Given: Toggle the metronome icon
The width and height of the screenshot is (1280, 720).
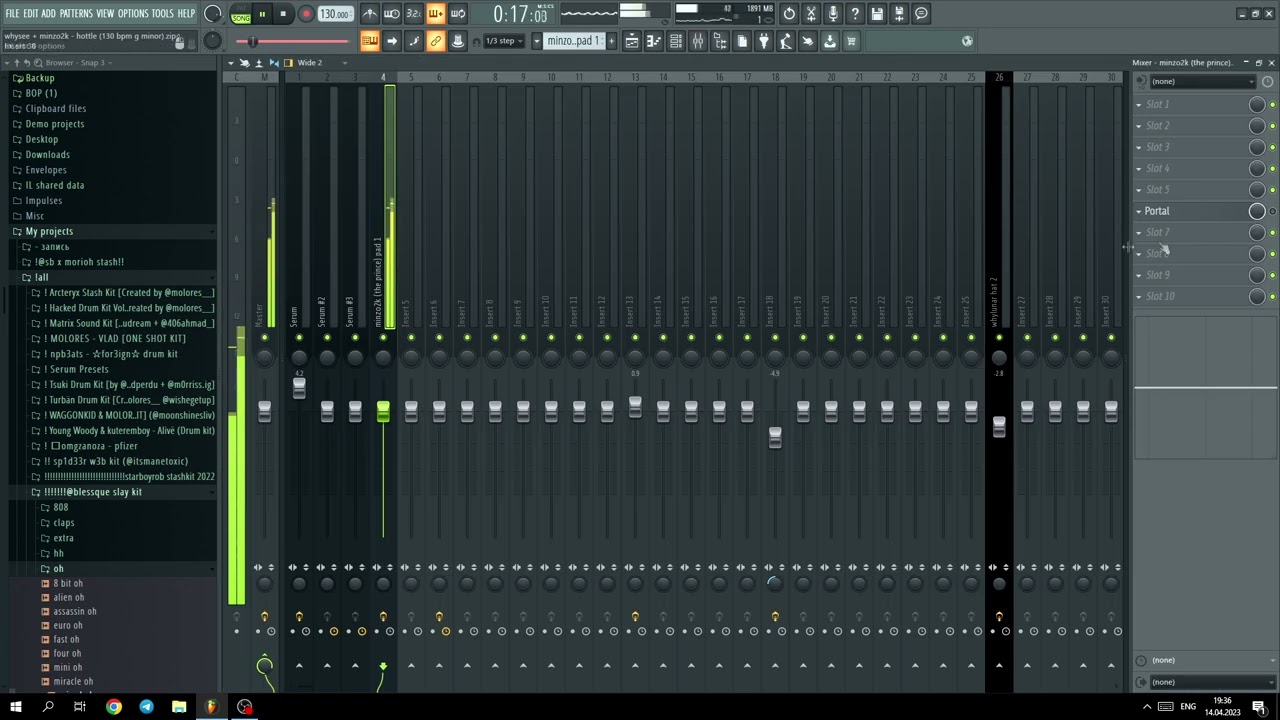Looking at the screenshot, I should click(x=370, y=14).
